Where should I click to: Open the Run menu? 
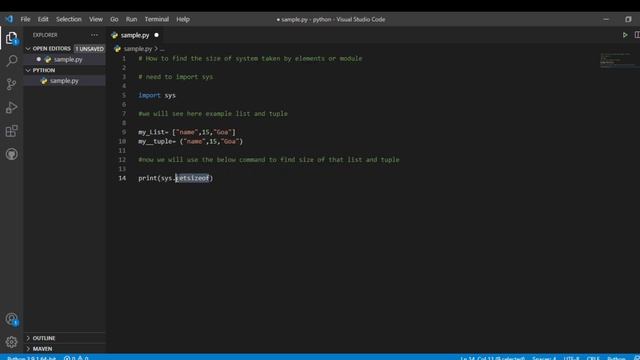click(x=131, y=19)
